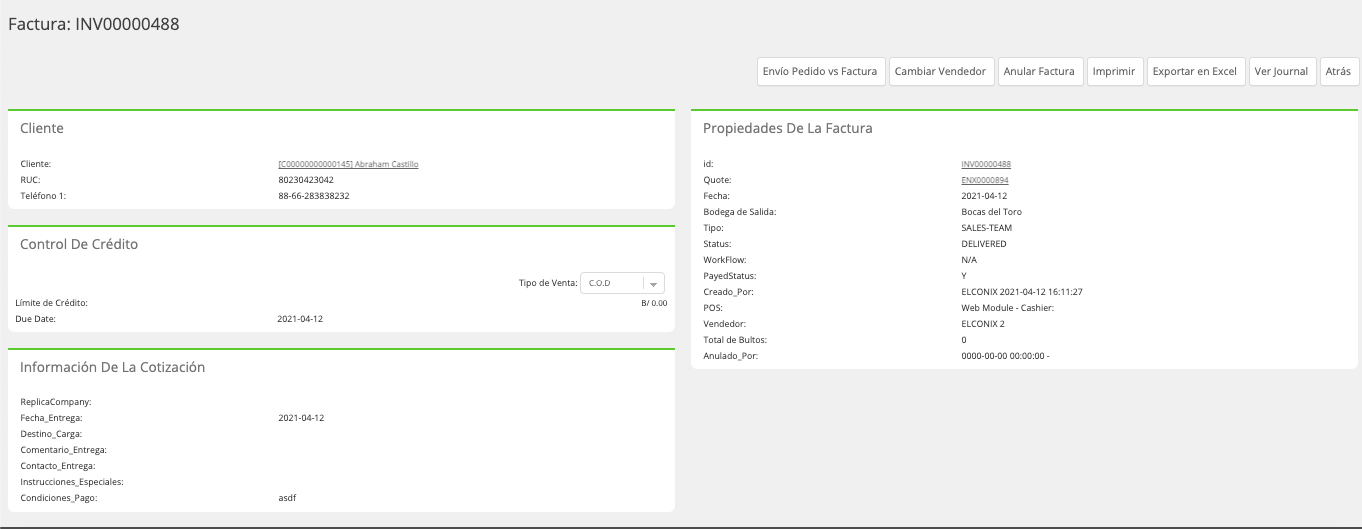Click the Comentario_Entrega: label

tap(63, 450)
